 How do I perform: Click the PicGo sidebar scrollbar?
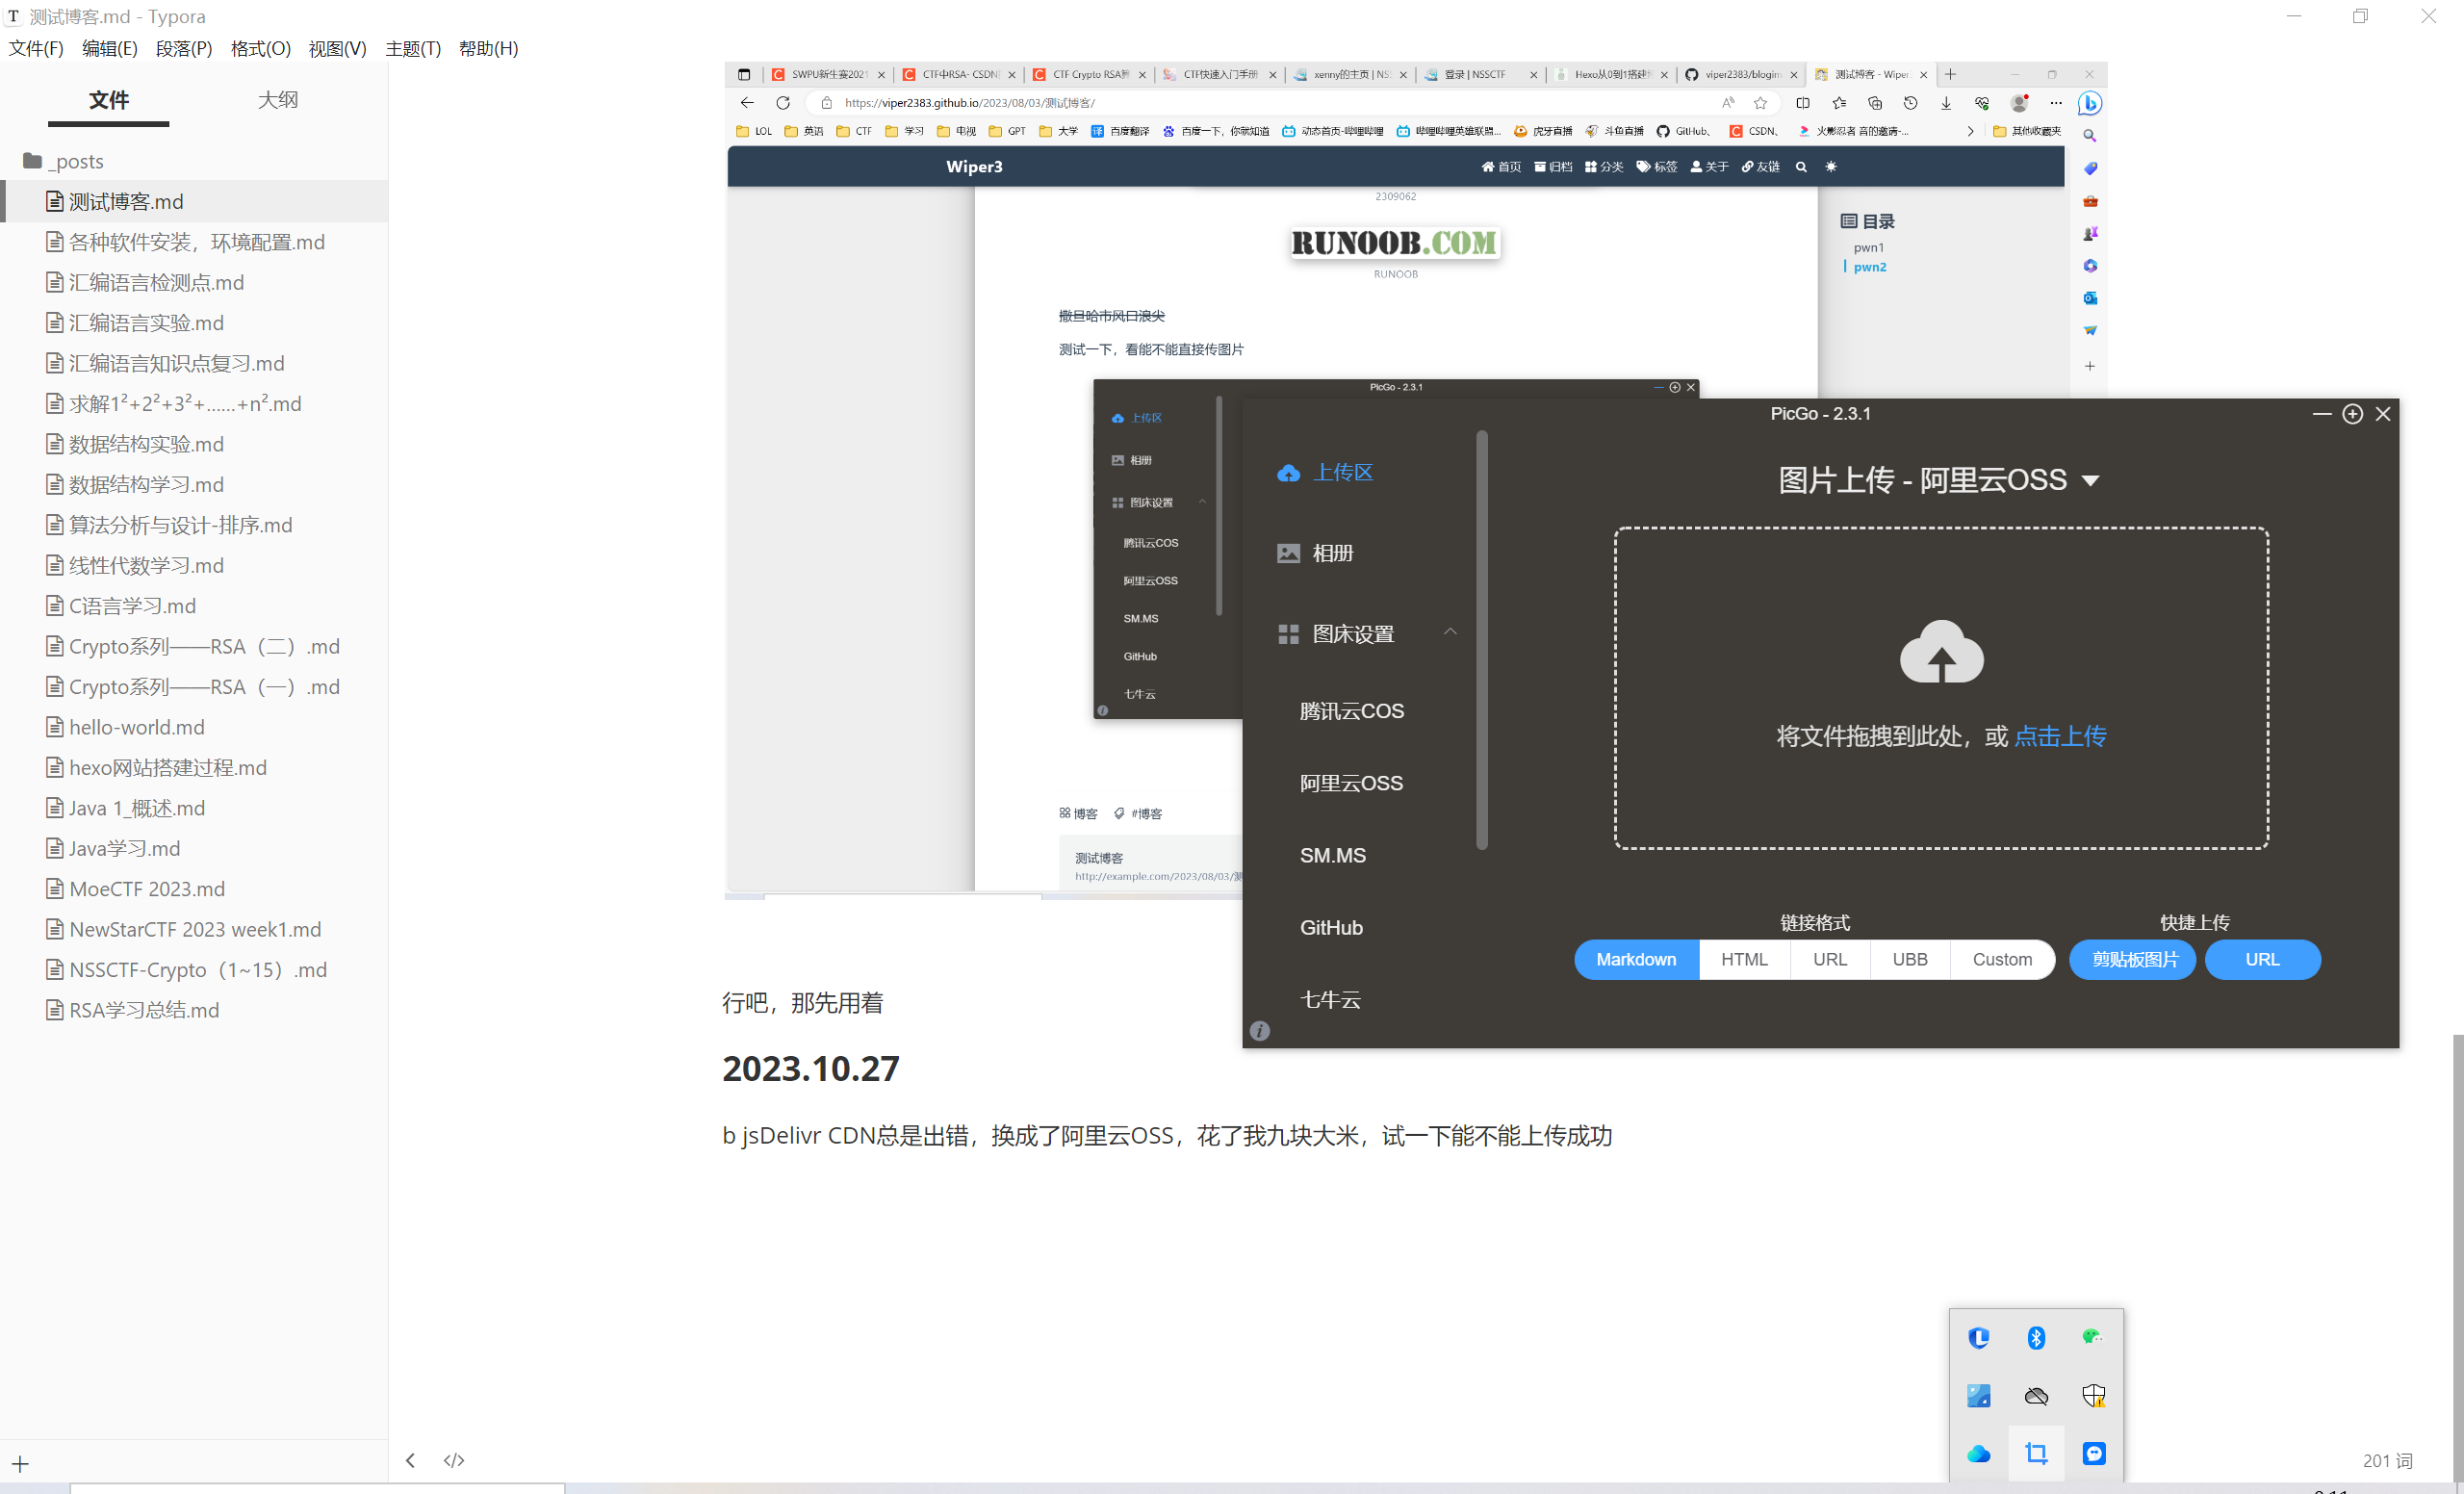click(1481, 640)
